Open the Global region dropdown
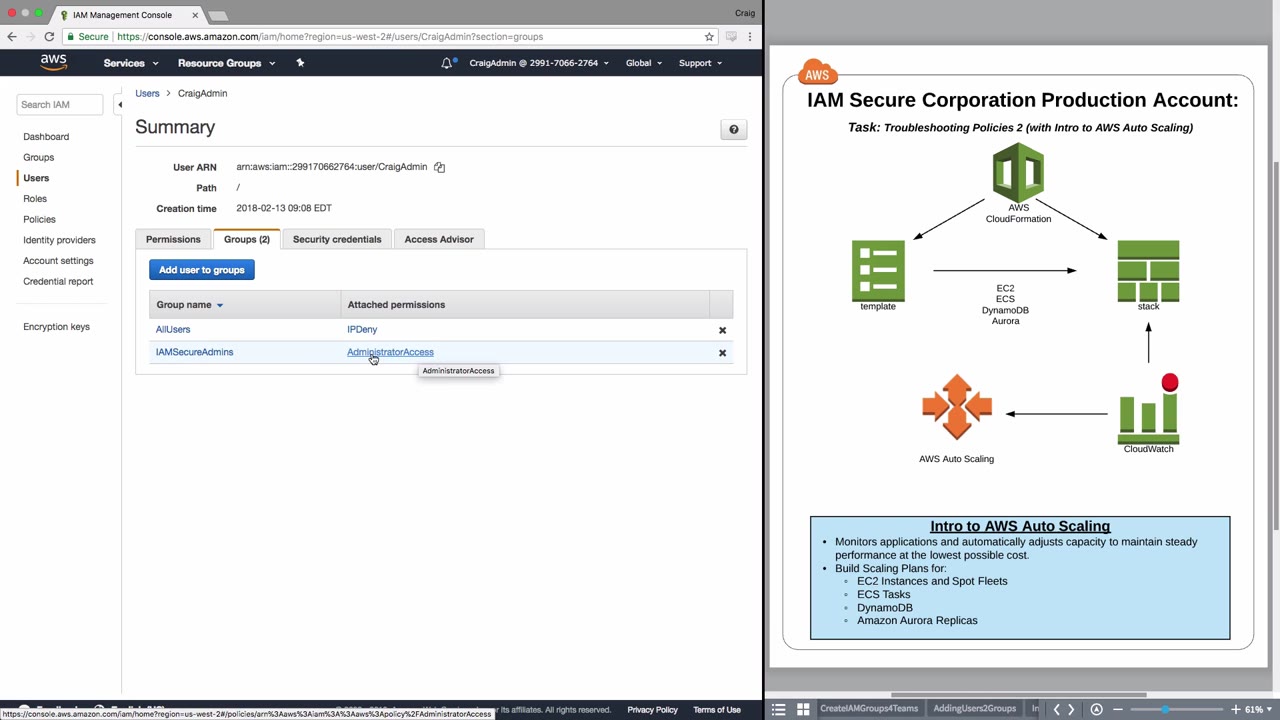The height and width of the screenshot is (720, 1280). [644, 63]
